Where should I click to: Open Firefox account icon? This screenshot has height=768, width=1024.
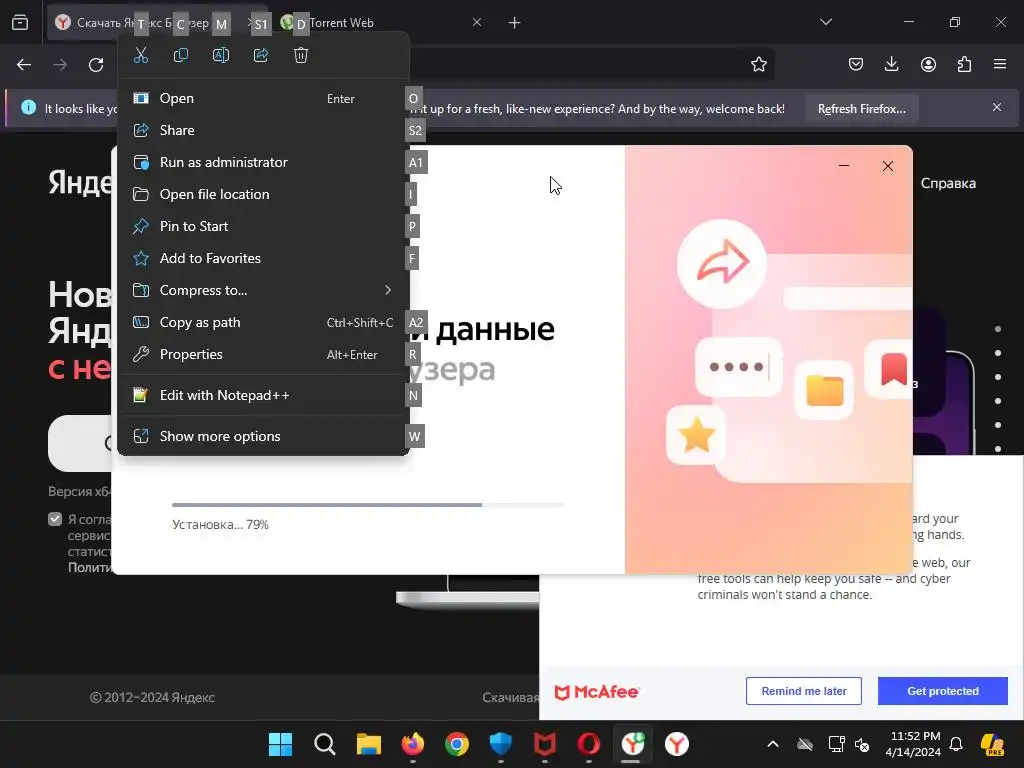pyautogui.click(x=928, y=64)
